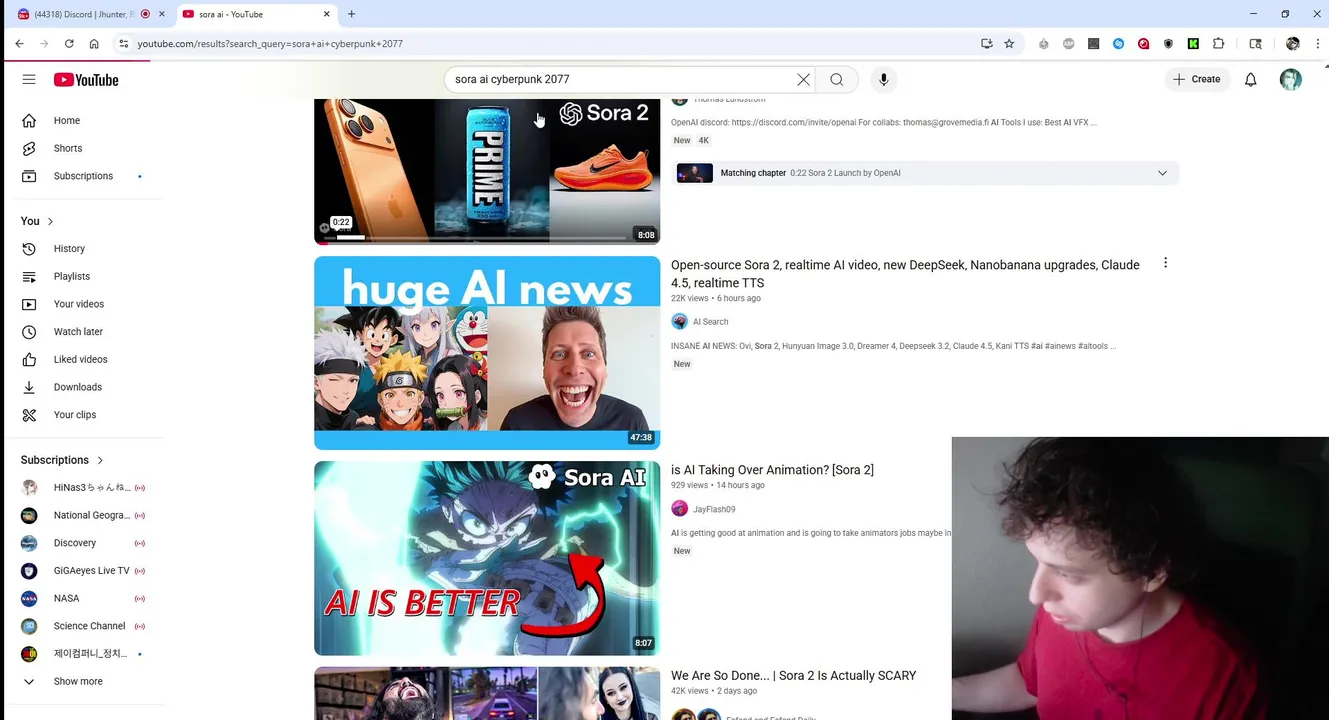The height and width of the screenshot is (720, 1329).
Task: Submit search with magnifier button
Action: (x=837, y=79)
